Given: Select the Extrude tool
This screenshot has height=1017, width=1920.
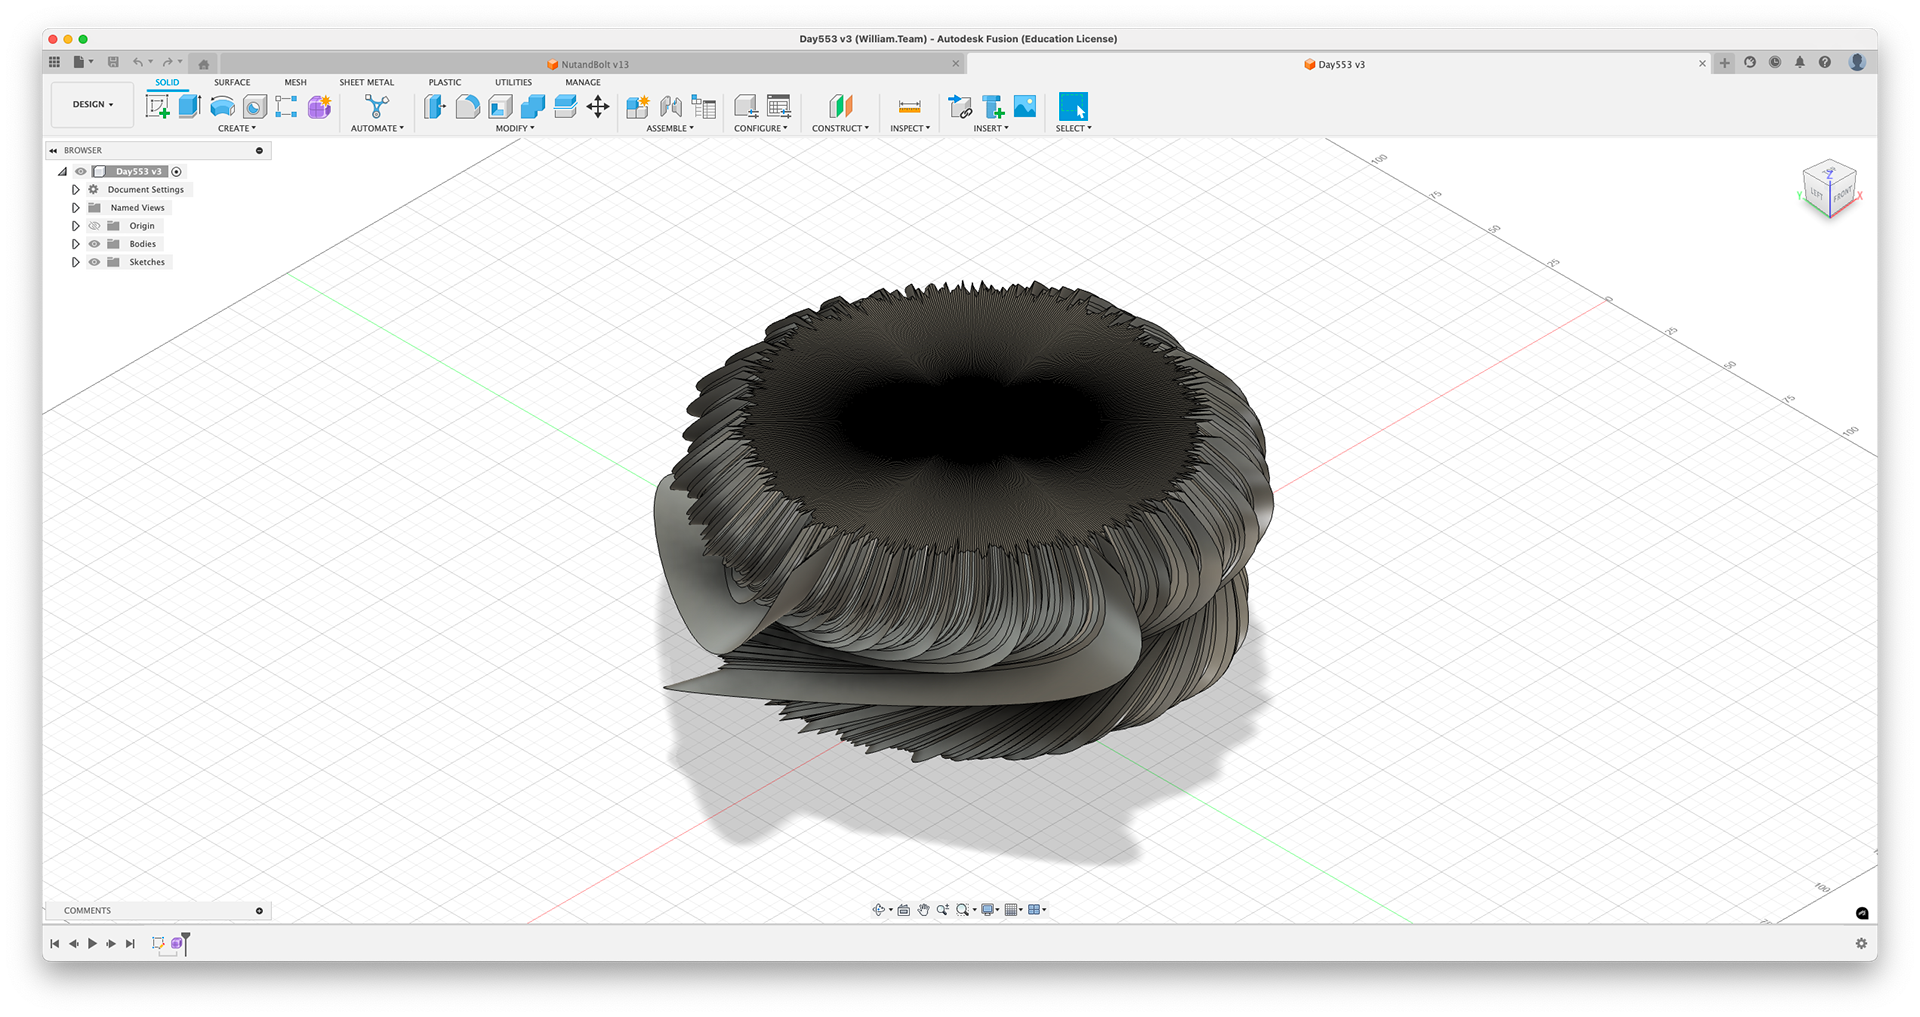Looking at the screenshot, I should pos(190,107).
